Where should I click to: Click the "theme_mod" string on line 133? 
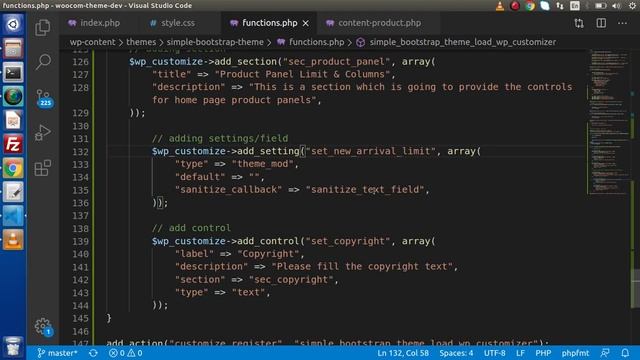tap(263, 164)
